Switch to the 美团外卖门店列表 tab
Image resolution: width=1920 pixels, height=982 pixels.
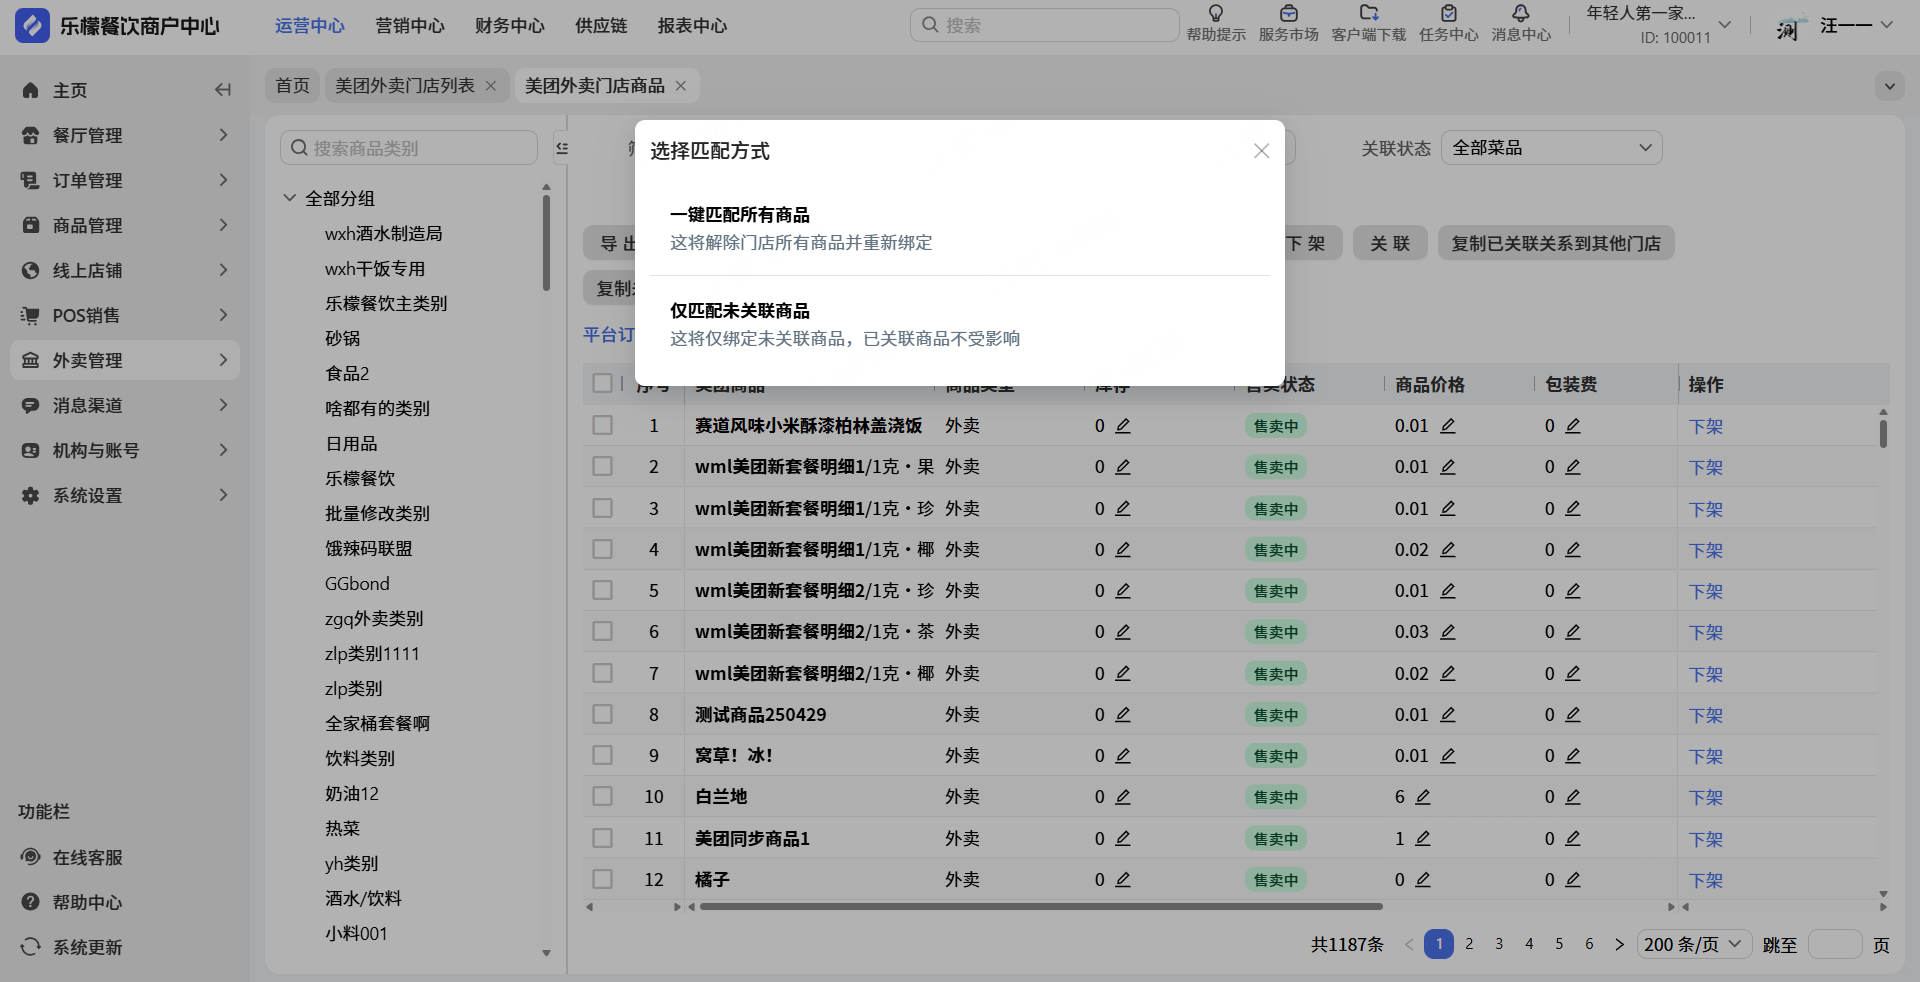pyautogui.click(x=405, y=86)
